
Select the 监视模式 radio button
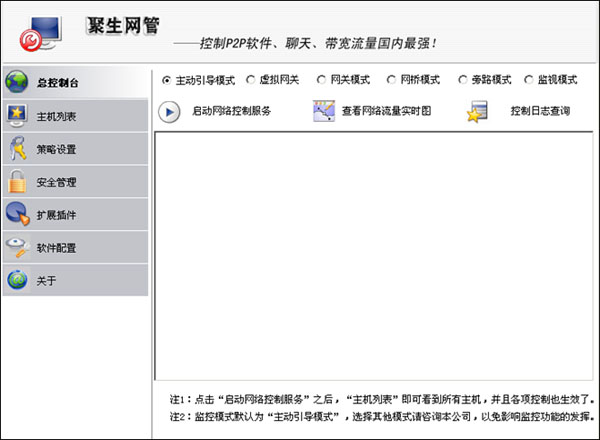[528, 80]
